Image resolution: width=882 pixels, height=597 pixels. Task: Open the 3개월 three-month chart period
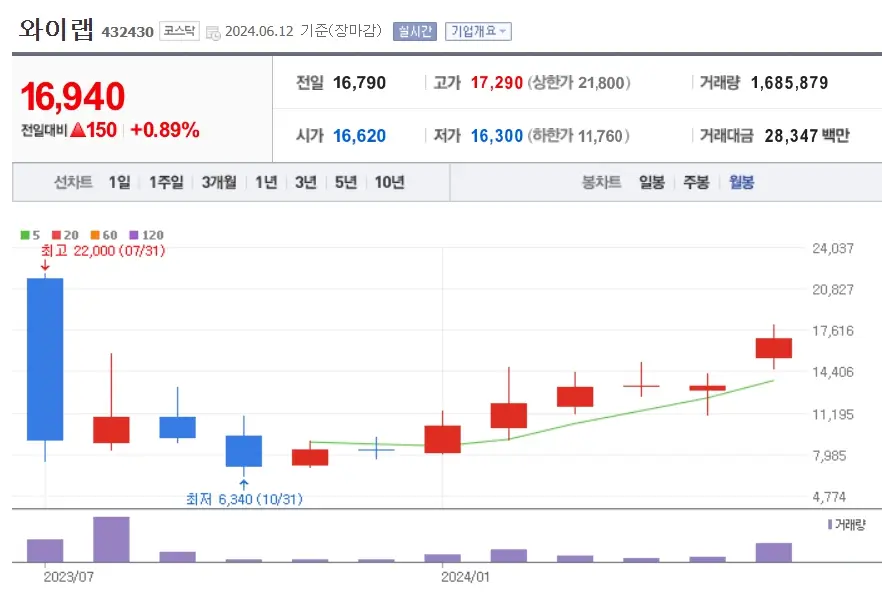pyautogui.click(x=218, y=183)
